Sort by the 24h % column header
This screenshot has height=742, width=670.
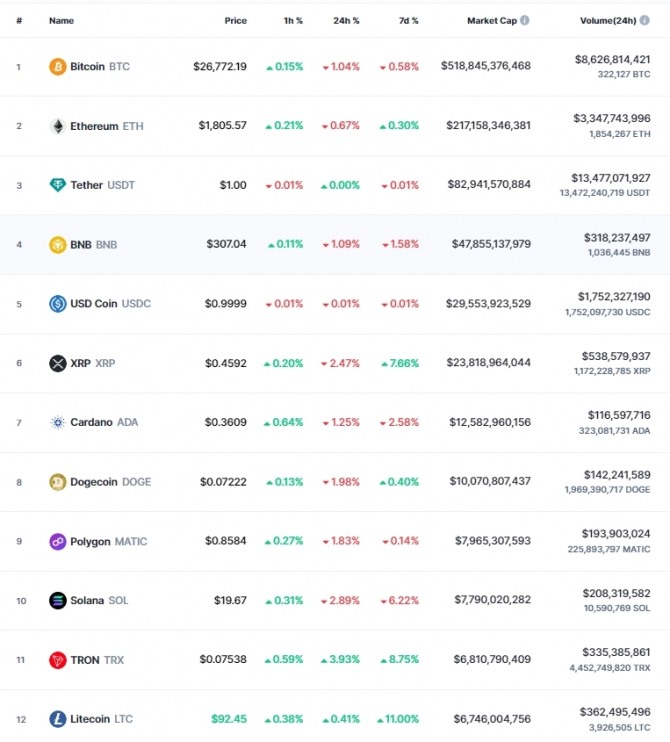[x=346, y=21]
